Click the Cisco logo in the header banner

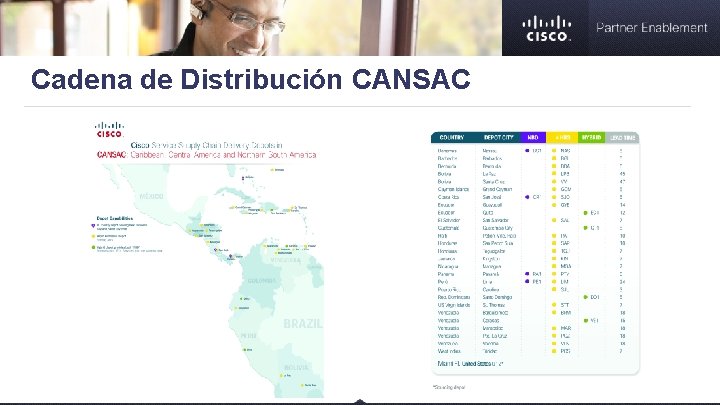point(546,28)
